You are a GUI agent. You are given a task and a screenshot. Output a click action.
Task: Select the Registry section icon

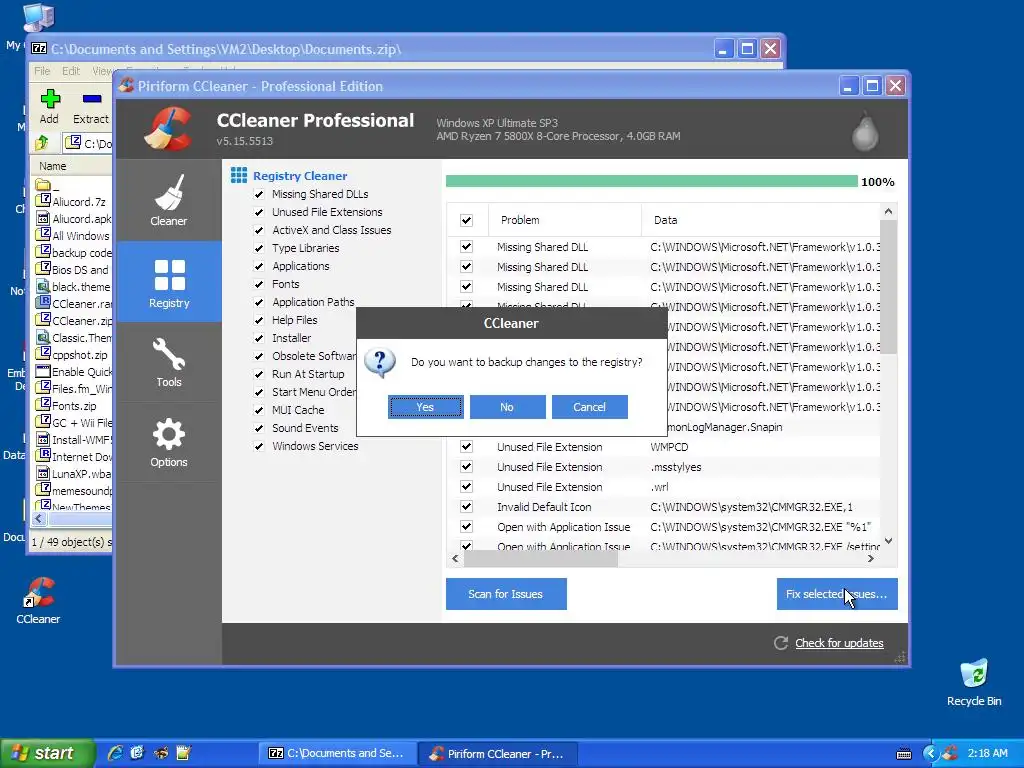[169, 275]
